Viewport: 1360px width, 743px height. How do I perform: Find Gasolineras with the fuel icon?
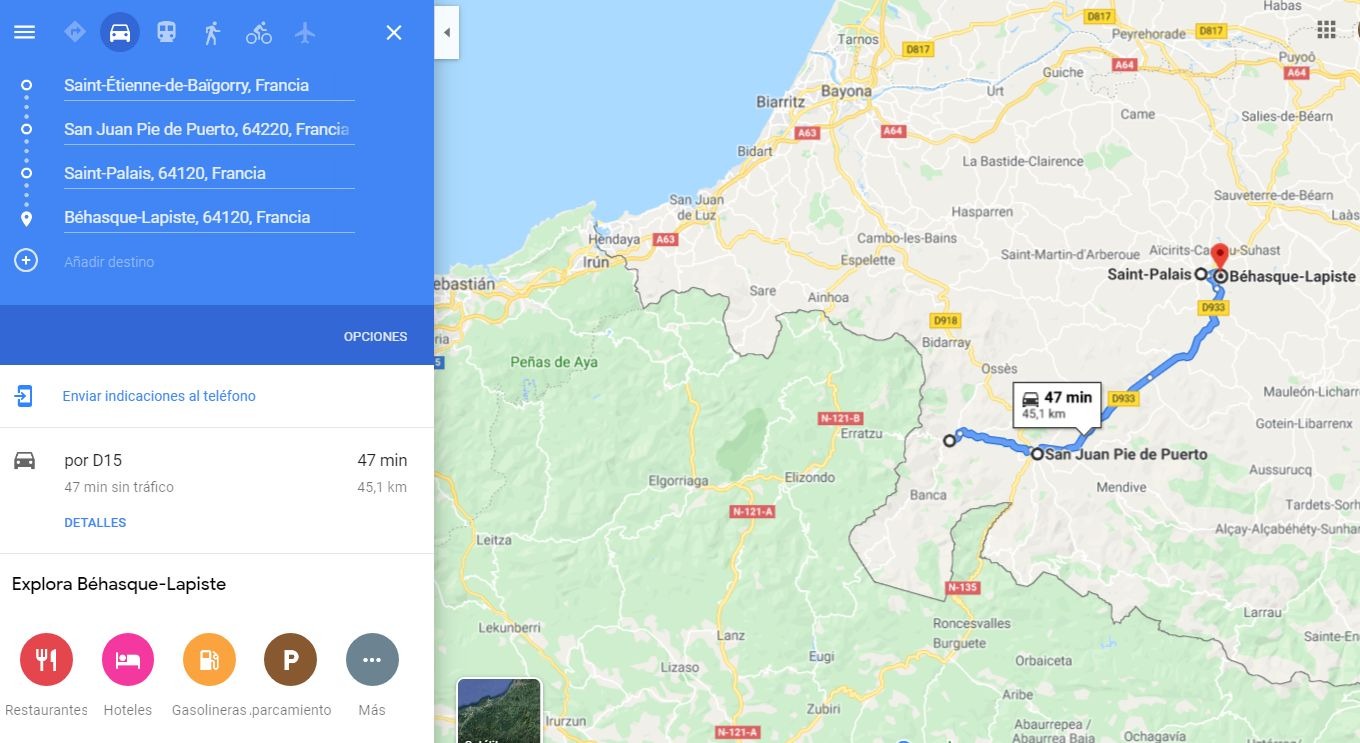(209, 660)
